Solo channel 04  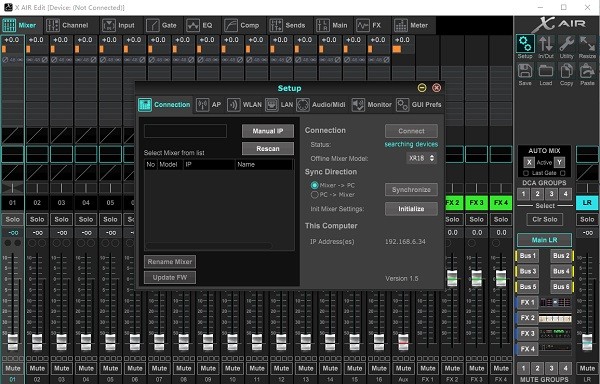pyautogui.click(x=86, y=220)
